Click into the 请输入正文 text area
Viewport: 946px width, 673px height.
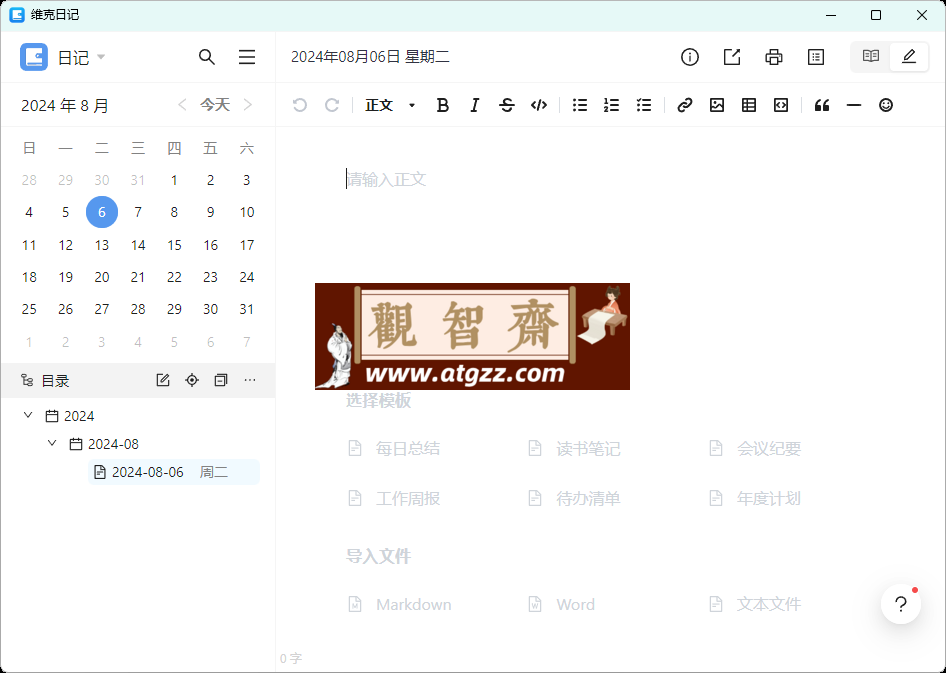(x=386, y=180)
